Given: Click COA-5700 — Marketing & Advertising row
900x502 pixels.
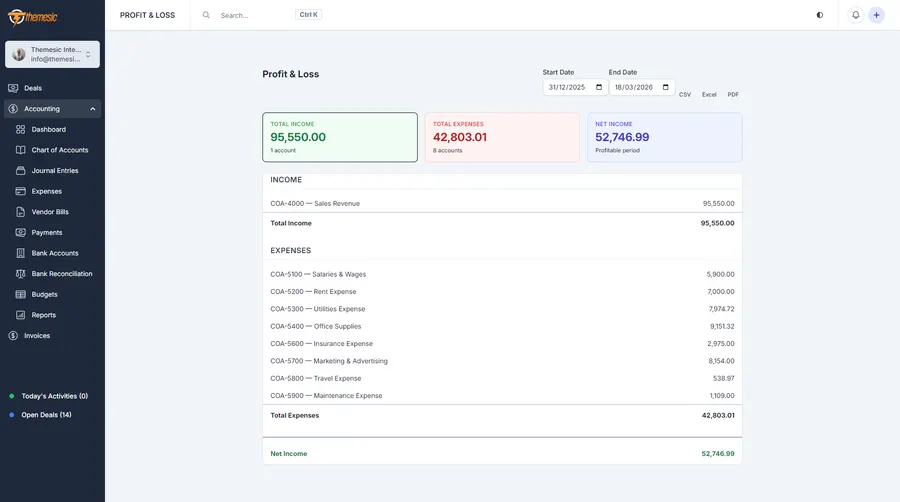Looking at the screenshot, I should tap(502, 361).
